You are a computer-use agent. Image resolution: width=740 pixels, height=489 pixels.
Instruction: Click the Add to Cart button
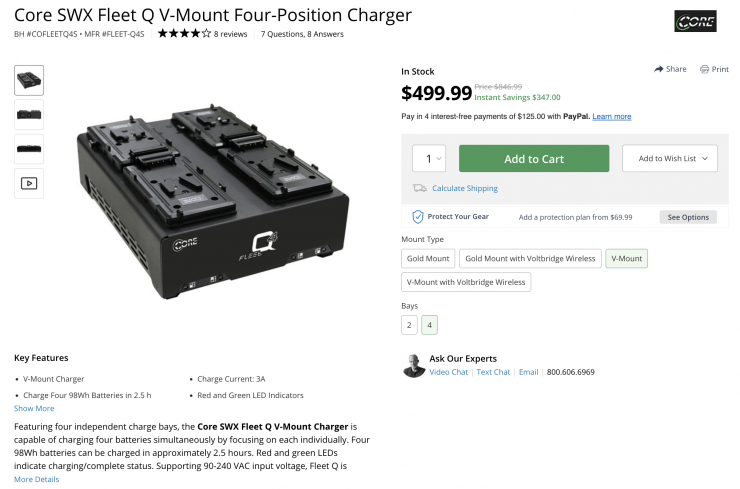(x=534, y=159)
